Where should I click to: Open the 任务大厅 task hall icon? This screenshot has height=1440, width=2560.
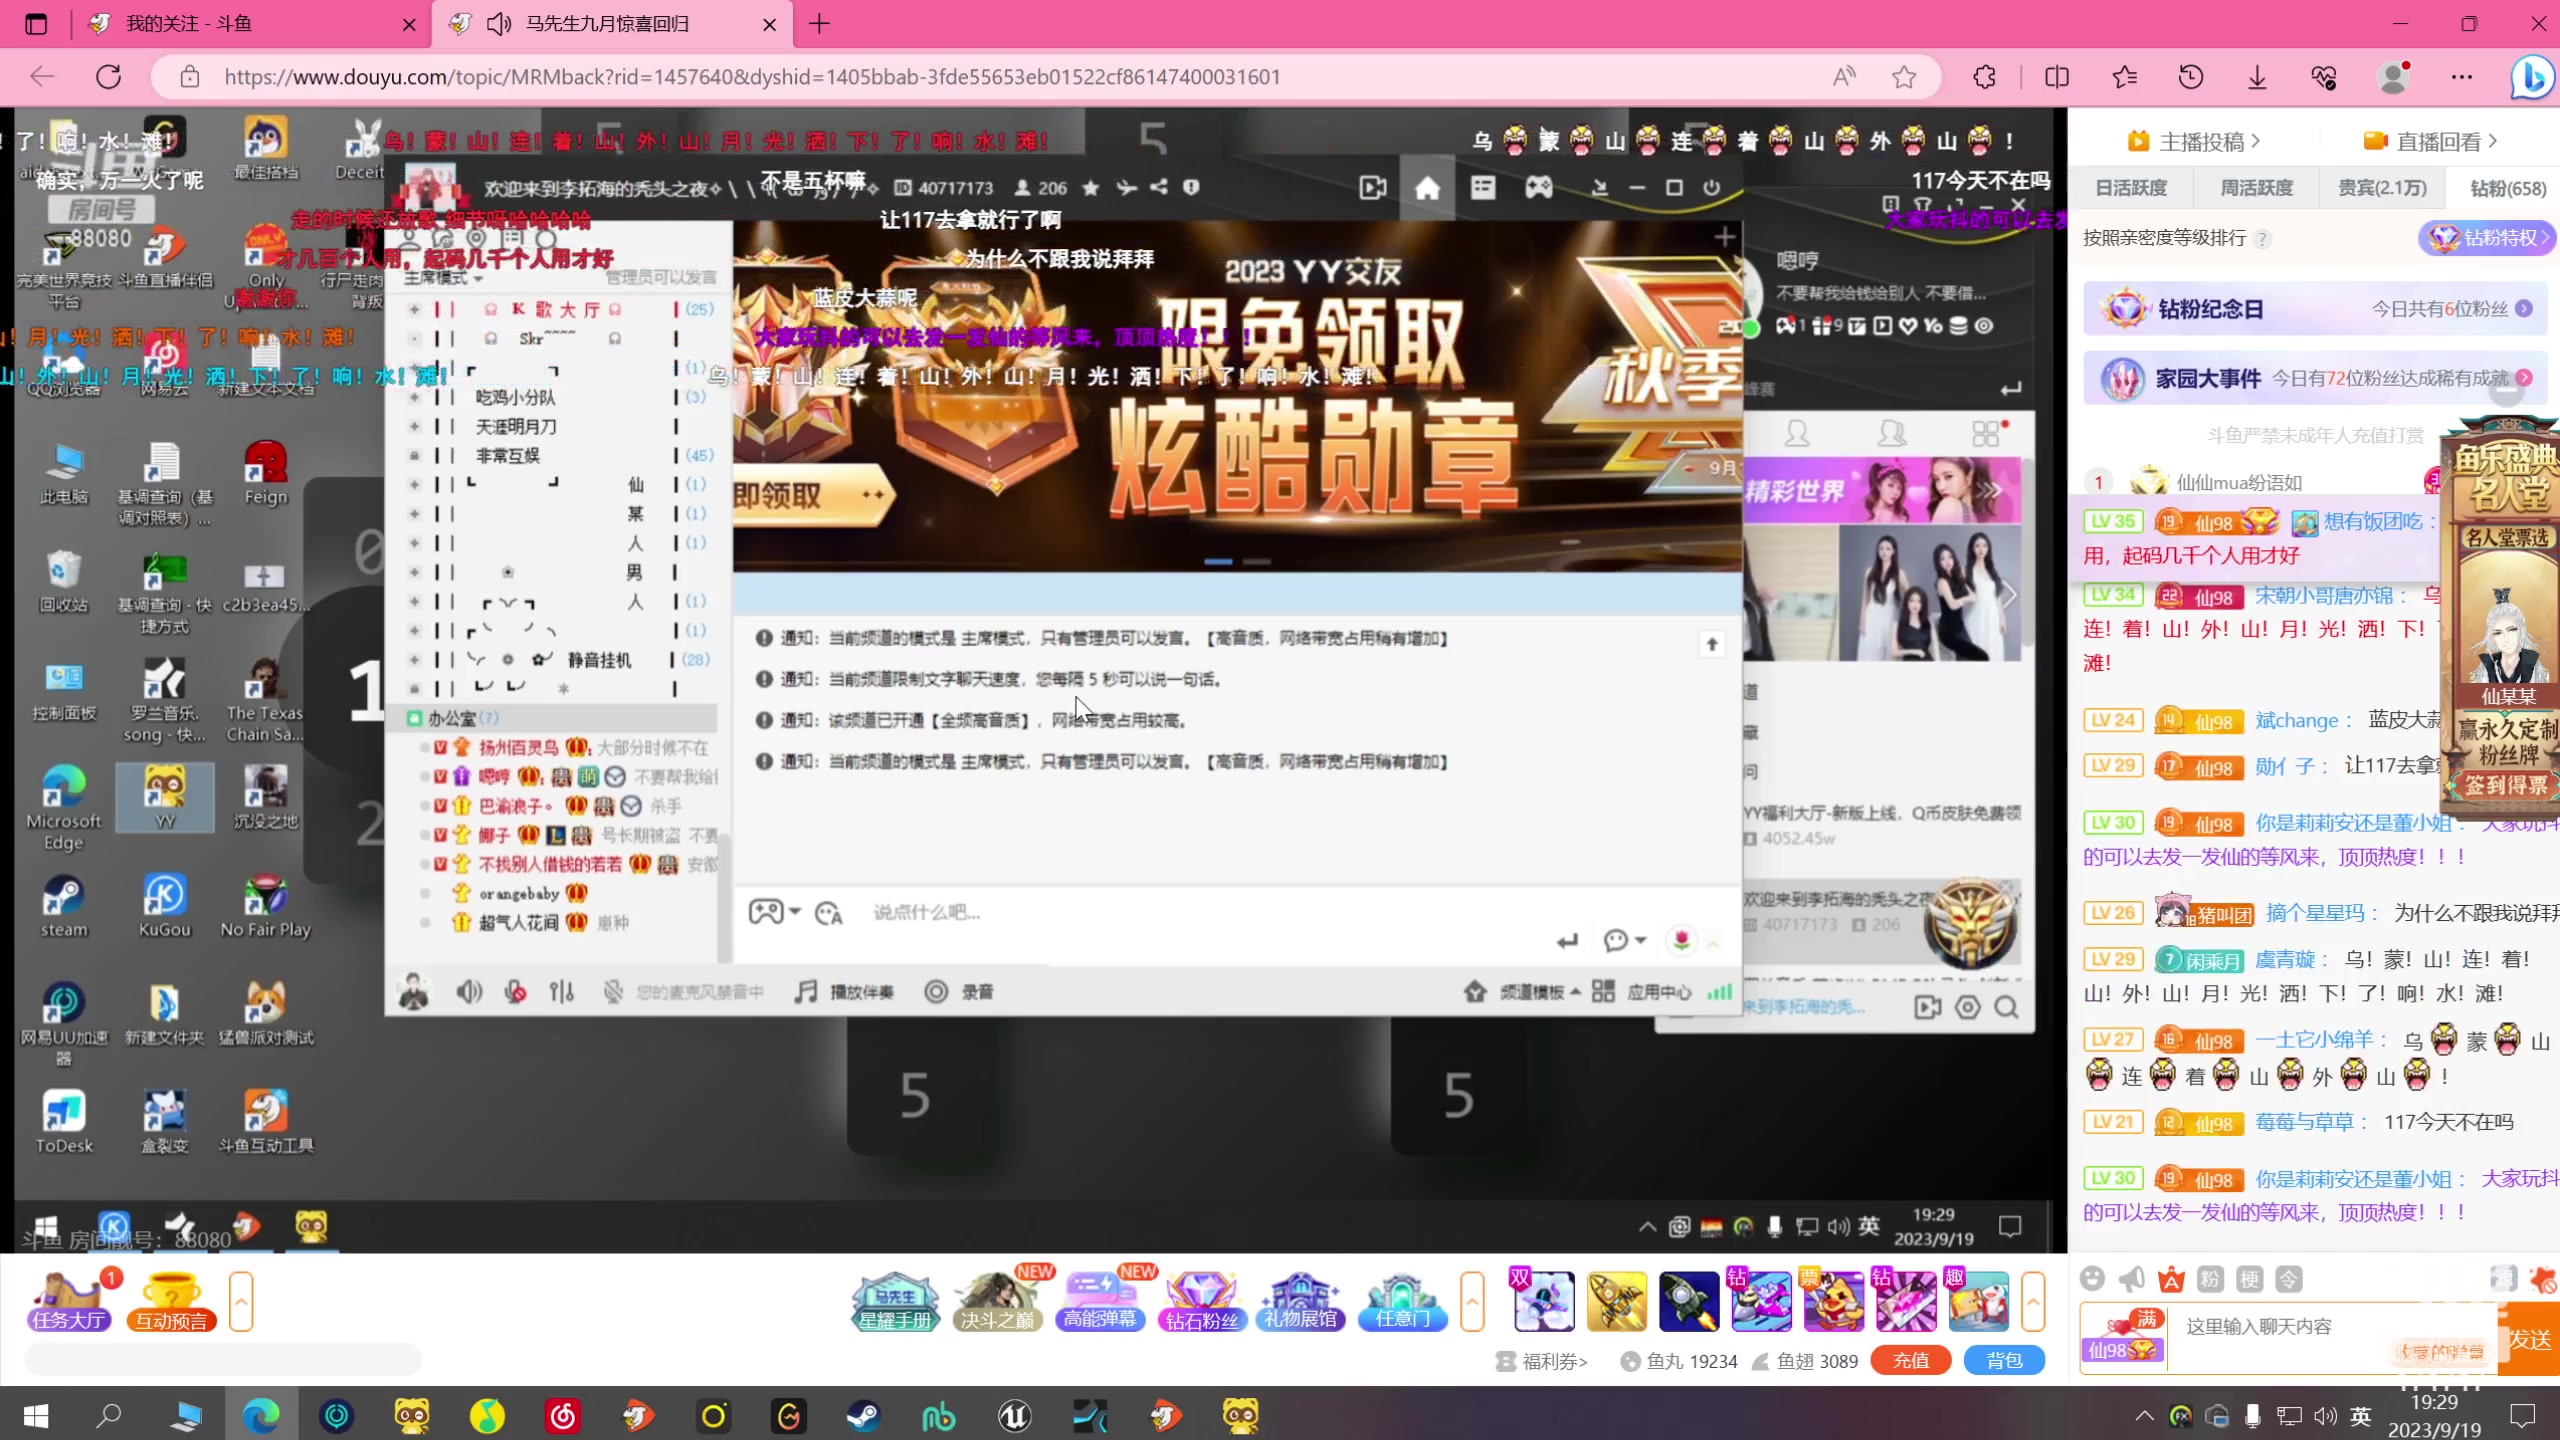(x=68, y=1300)
